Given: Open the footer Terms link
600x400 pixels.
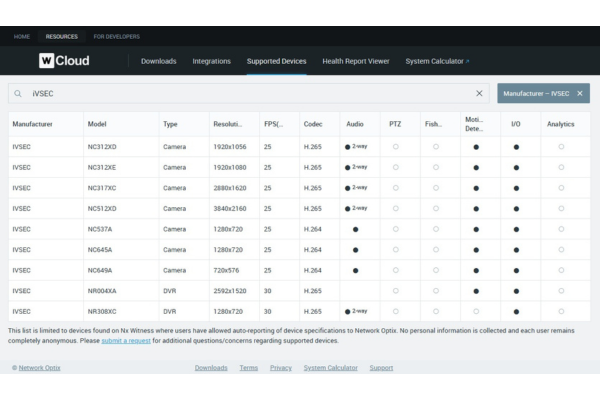Looking at the screenshot, I should [x=249, y=368].
